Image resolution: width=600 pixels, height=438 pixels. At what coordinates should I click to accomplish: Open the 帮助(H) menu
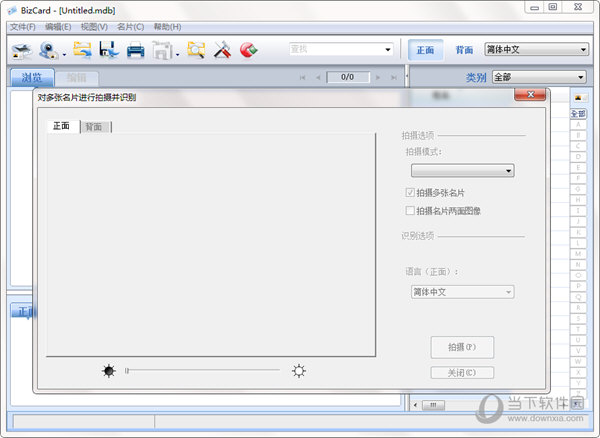pos(167,27)
